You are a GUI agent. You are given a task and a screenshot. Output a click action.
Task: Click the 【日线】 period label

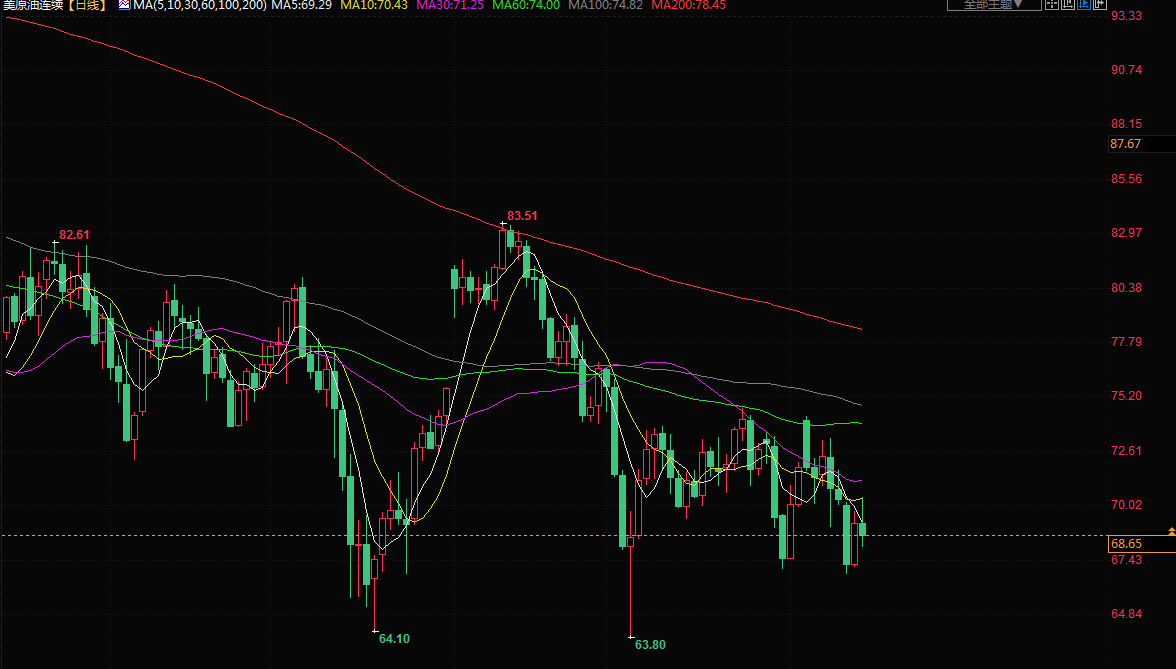click(x=87, y=5)
